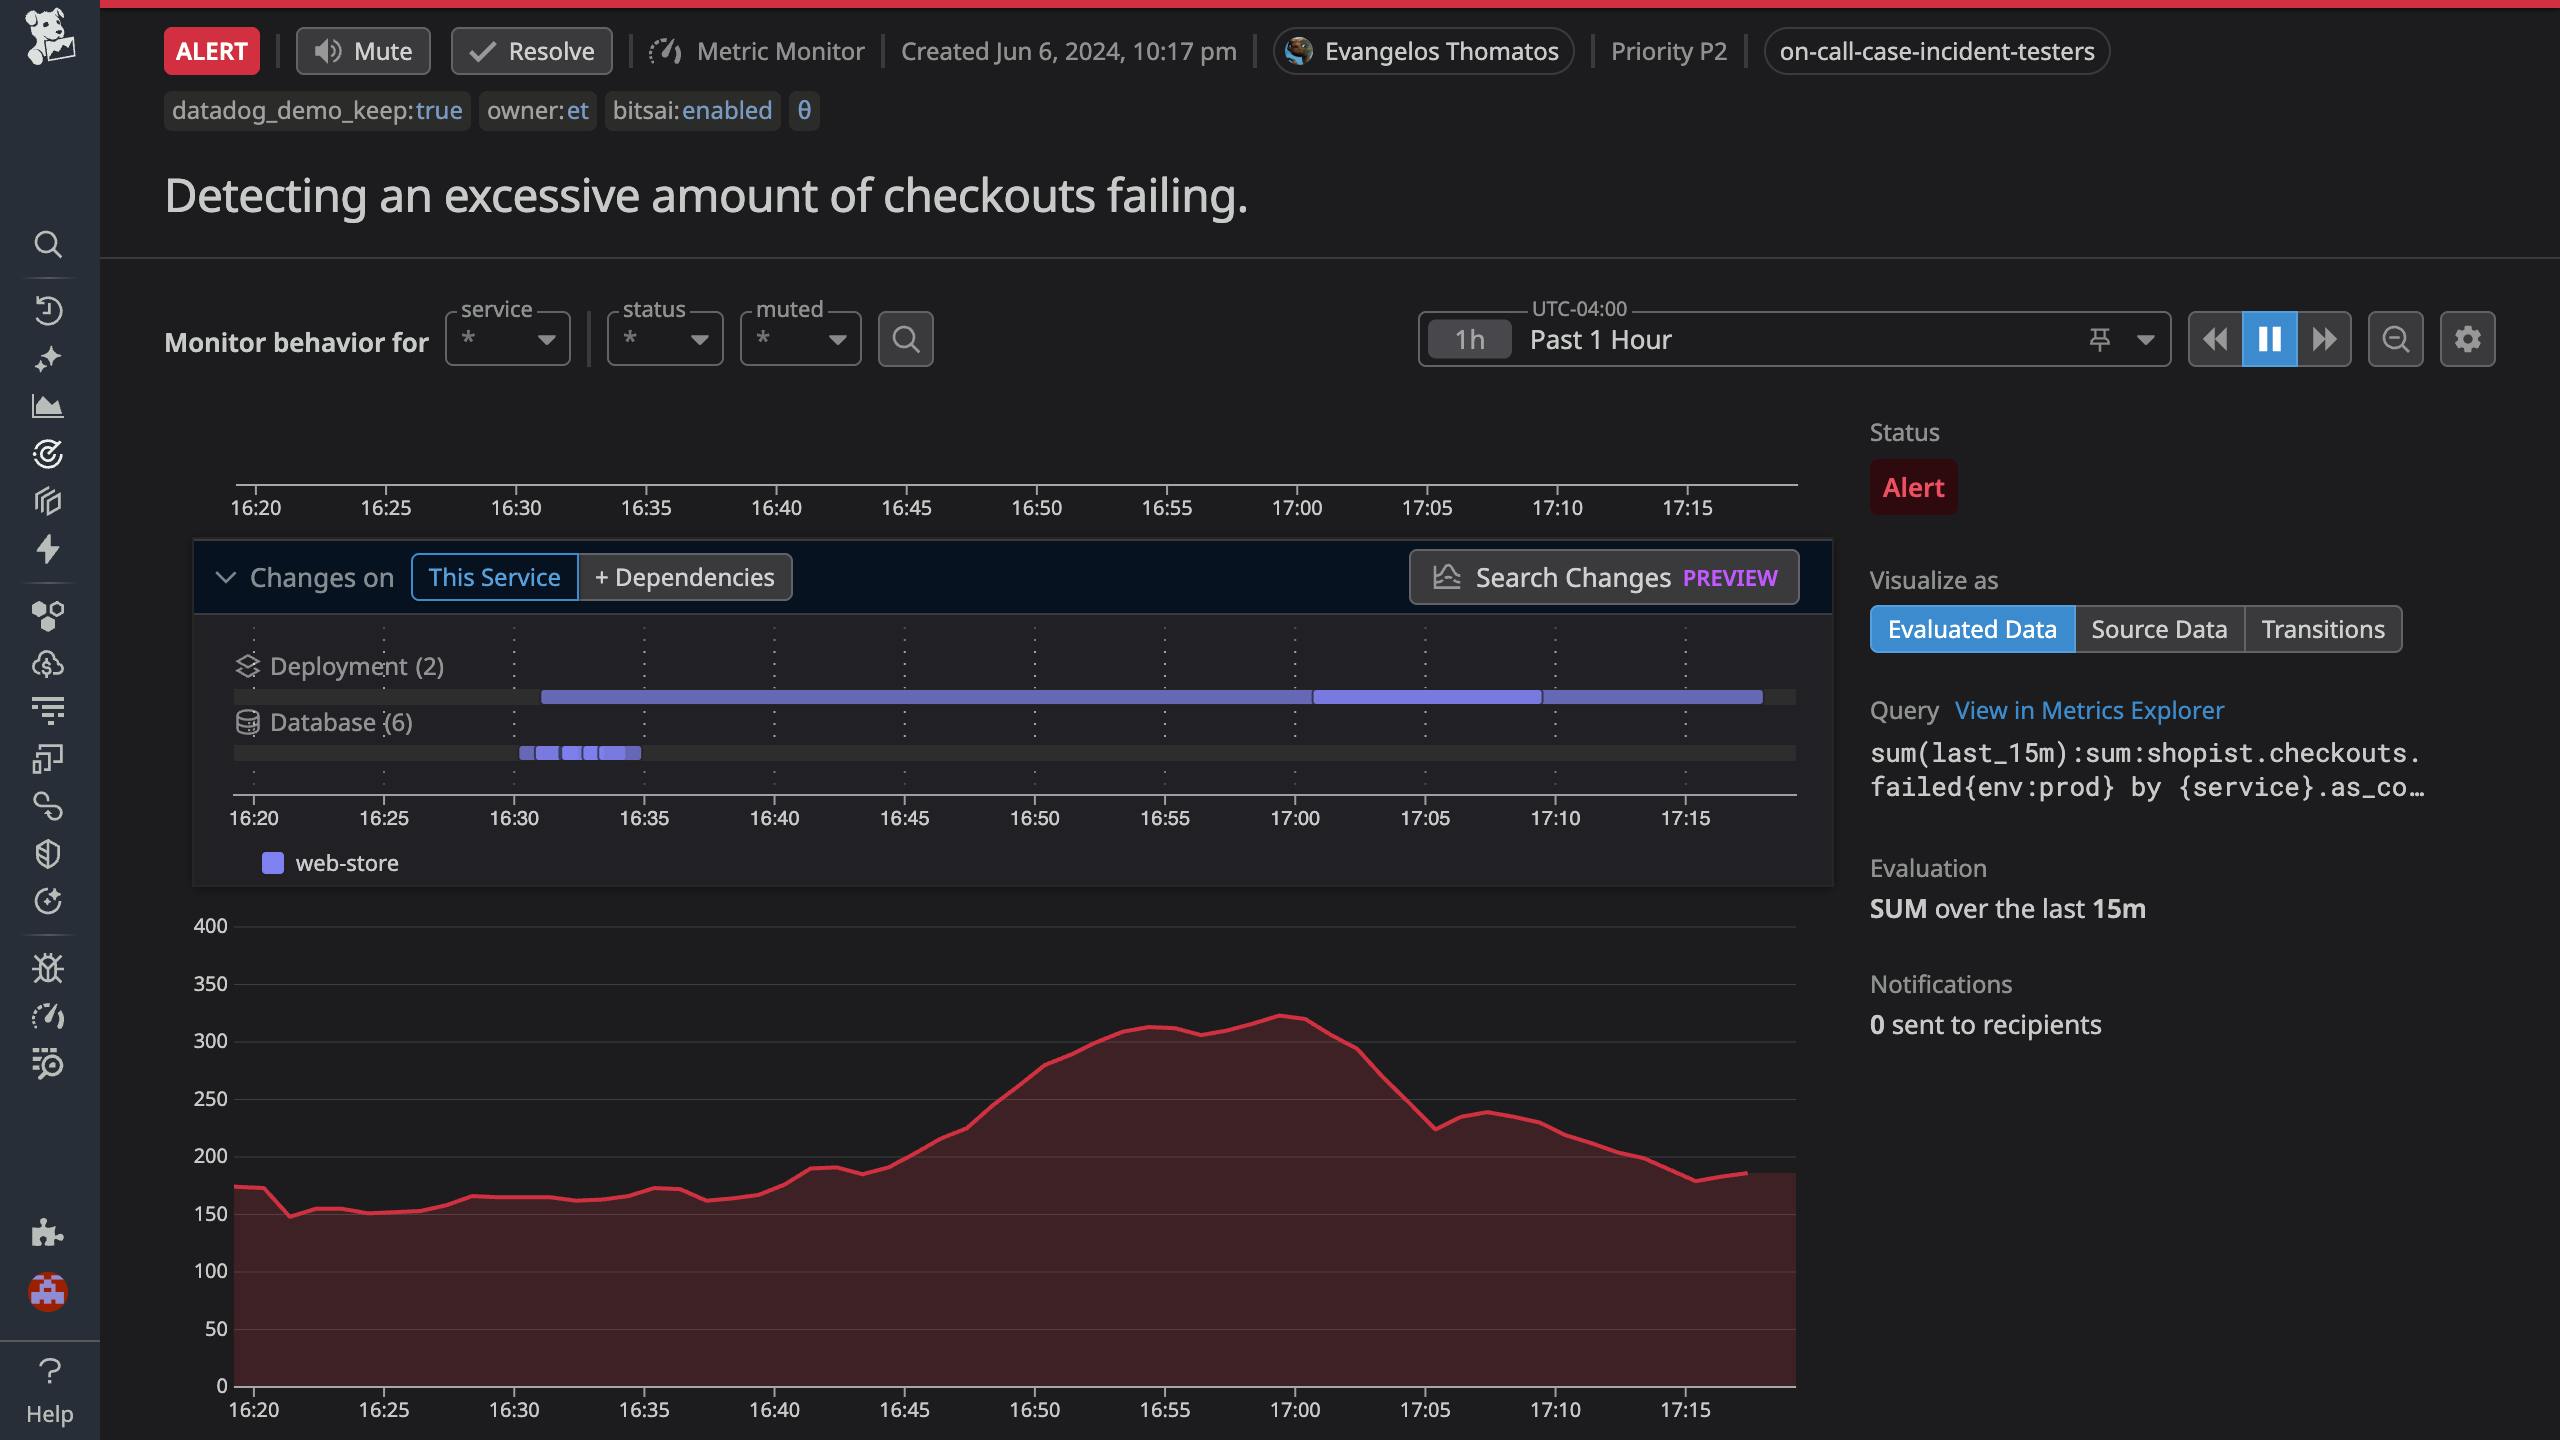Switch visualization to Source Data
Image resolution: width=2560 pixels, height=1440 pixels.
pos(2159,628)
